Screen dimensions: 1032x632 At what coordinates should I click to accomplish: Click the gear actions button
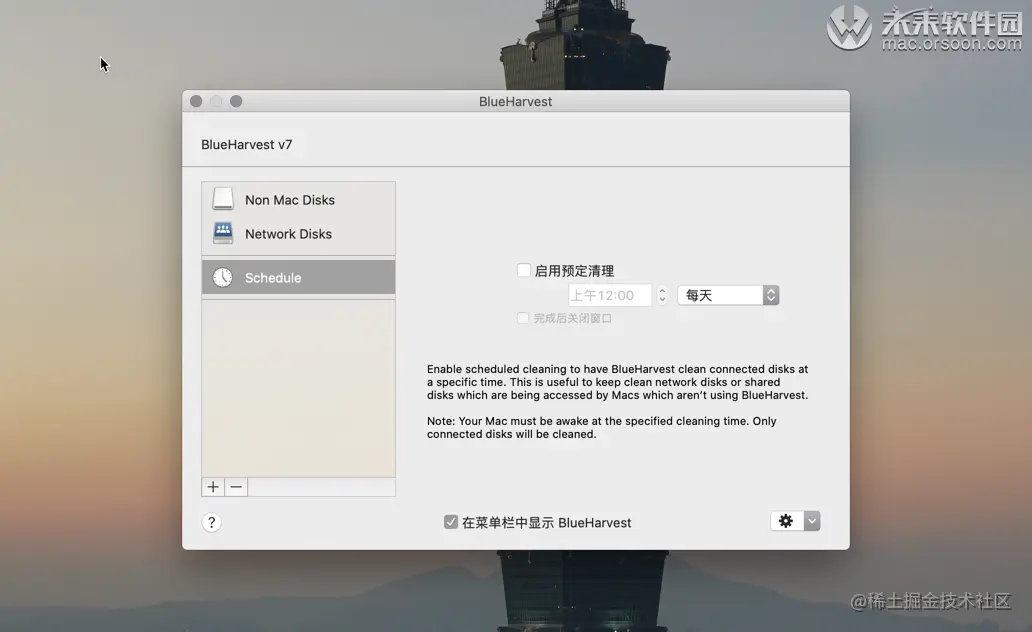(787, 521)
